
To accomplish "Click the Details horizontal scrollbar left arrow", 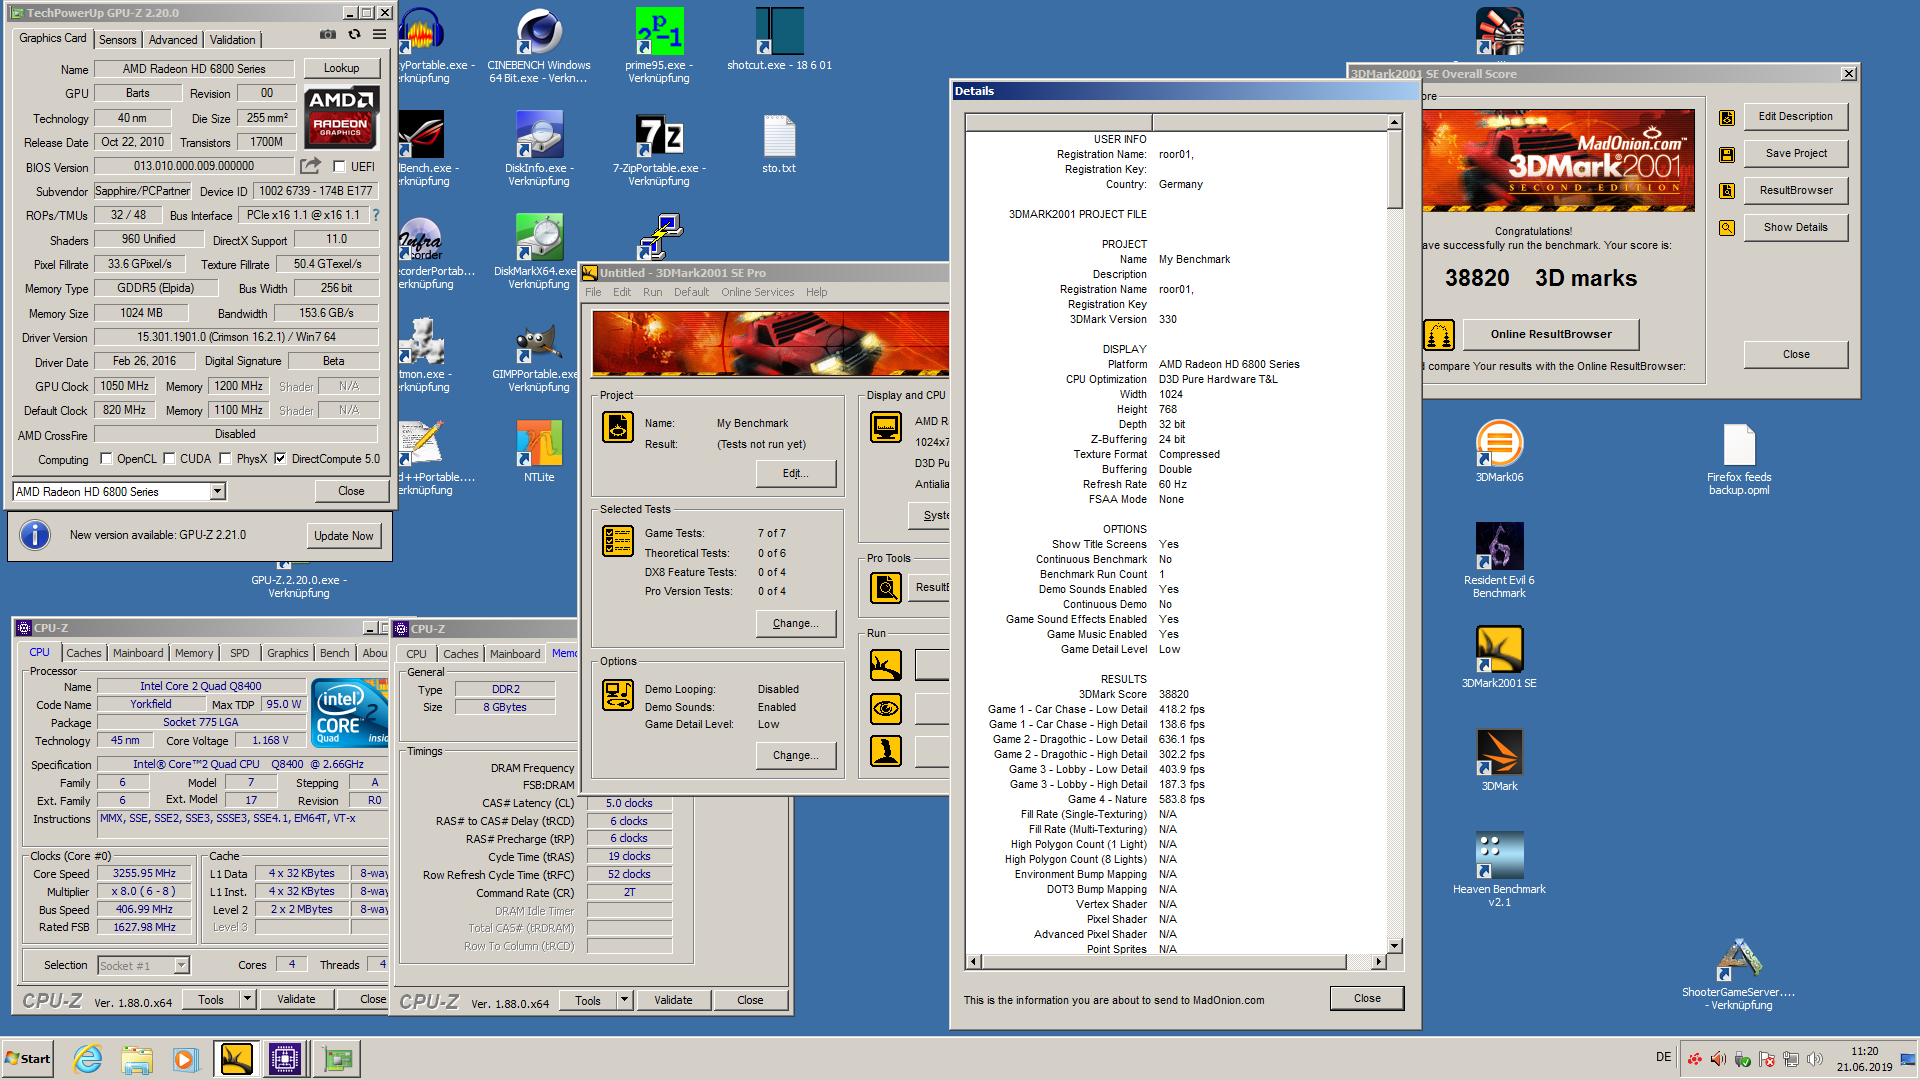I will [974, 962].
